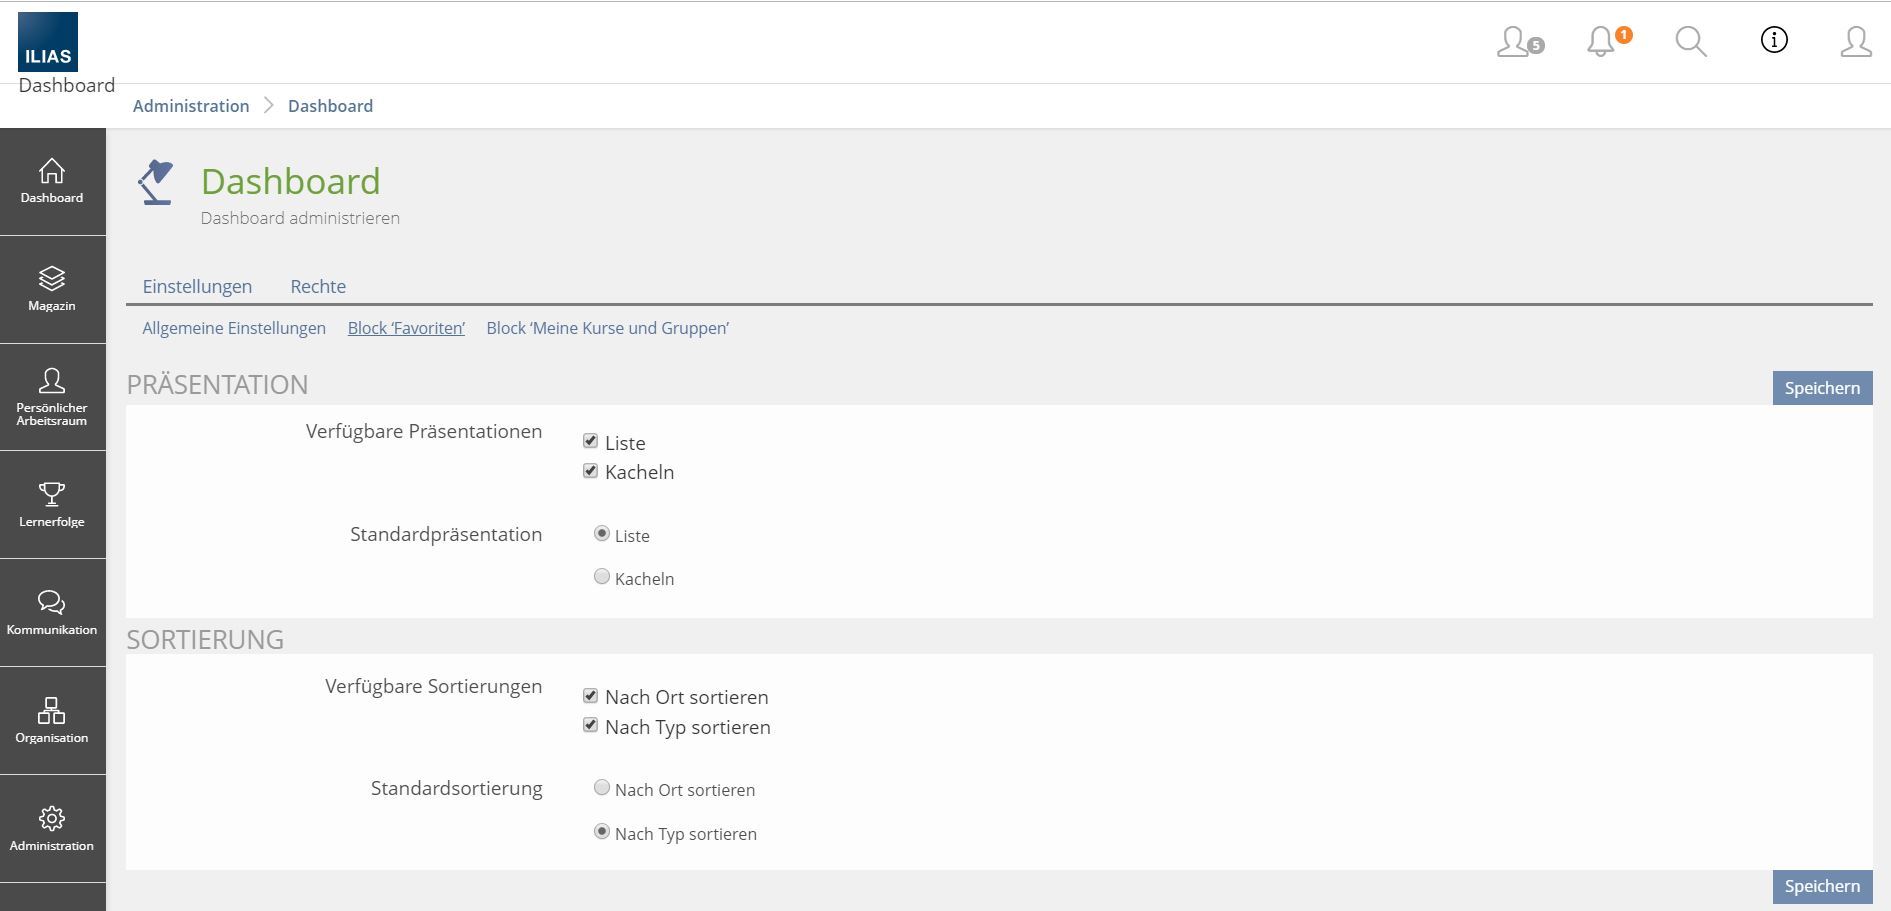Toggle Nach Ort sortieren checkbox
This screenshot has width=1891, height=911.
tap(591, 696)
